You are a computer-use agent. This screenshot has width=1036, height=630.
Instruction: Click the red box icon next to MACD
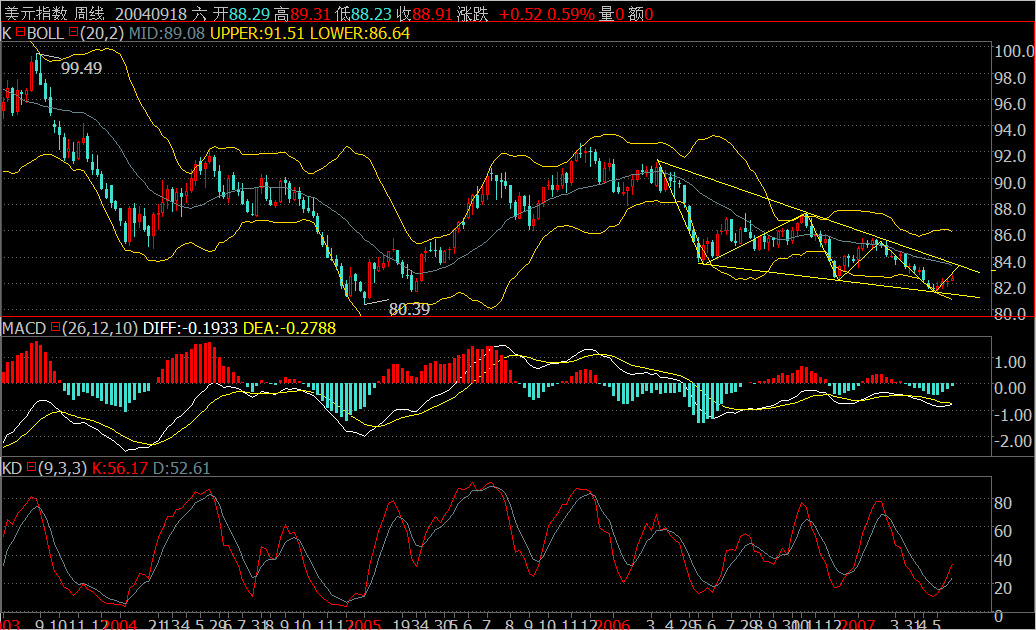click(x=56, y=327)
